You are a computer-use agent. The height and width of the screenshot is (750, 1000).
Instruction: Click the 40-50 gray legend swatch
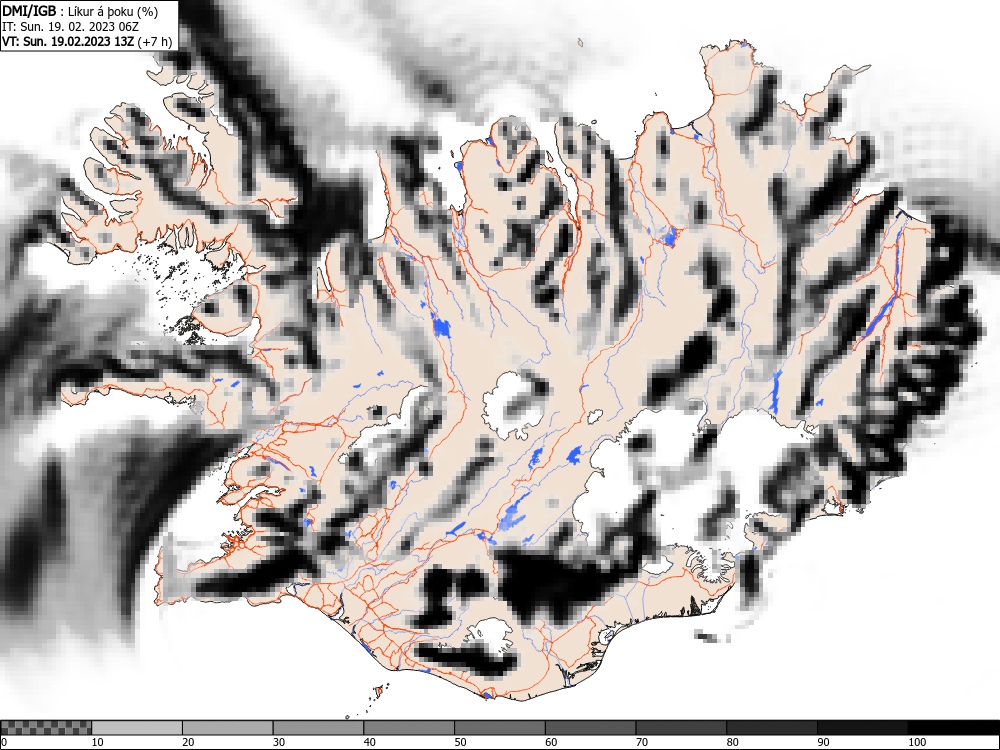409,728
